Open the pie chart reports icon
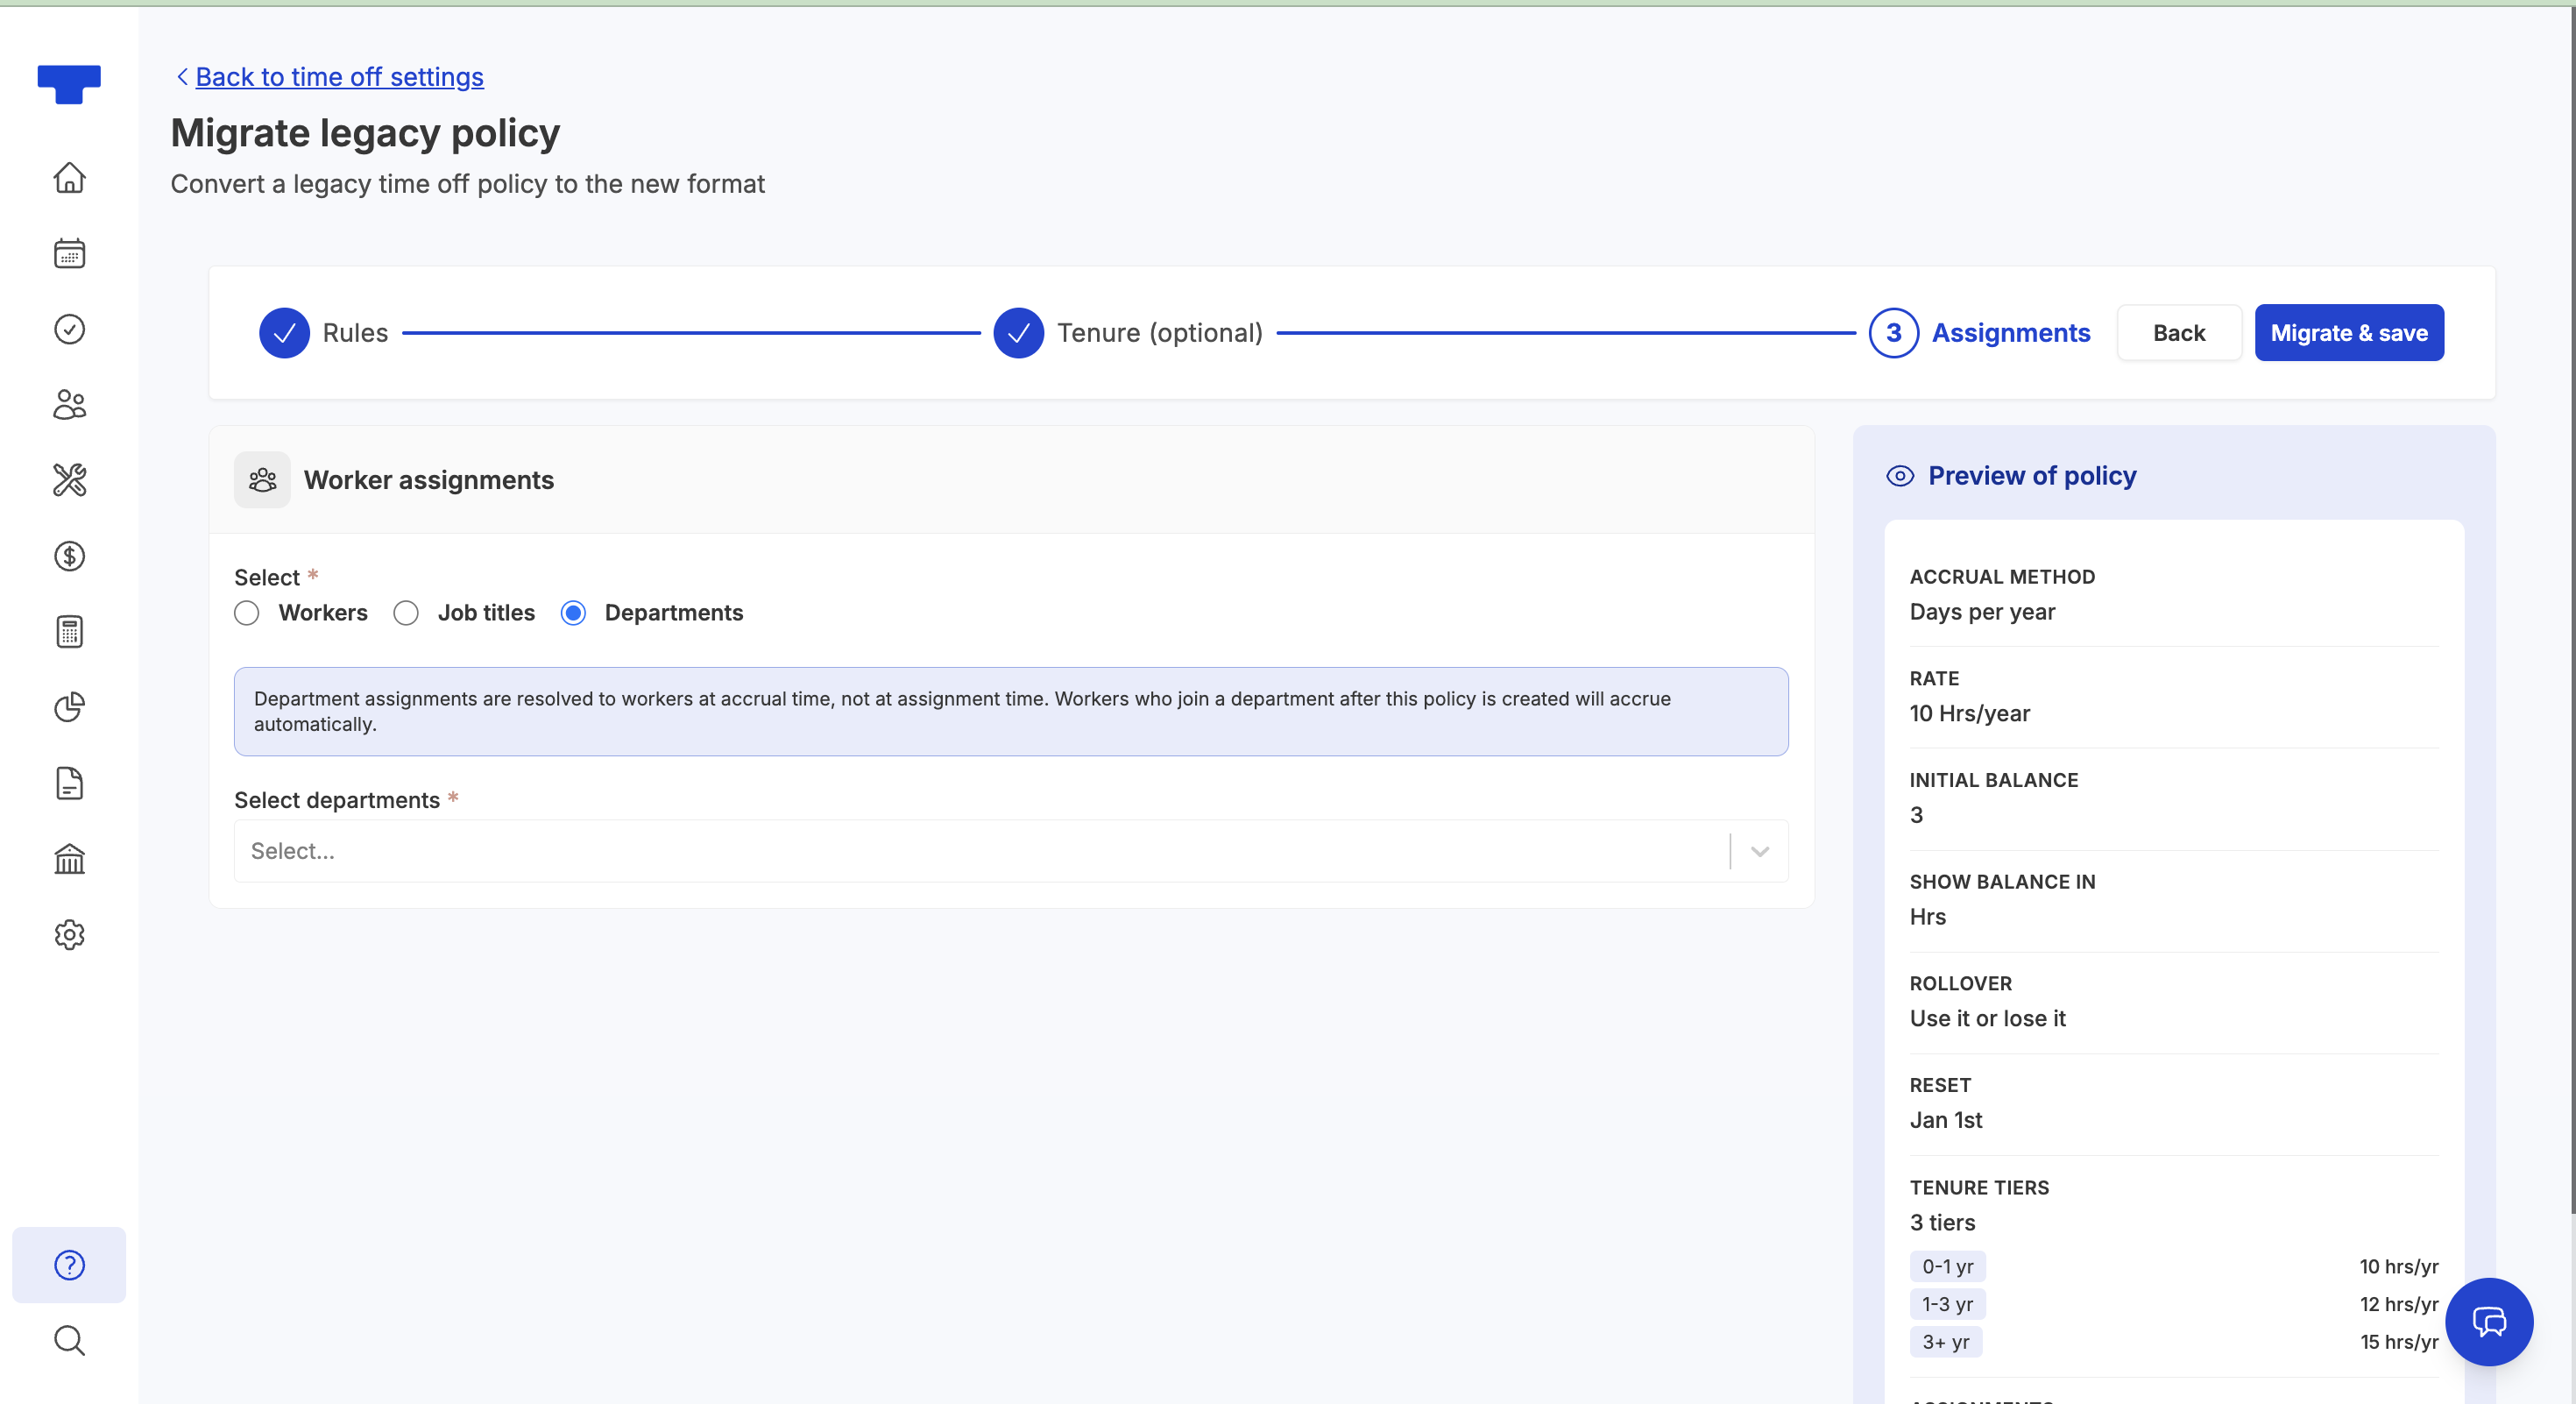This screenshot has width=2576, height=1404. 69,707
